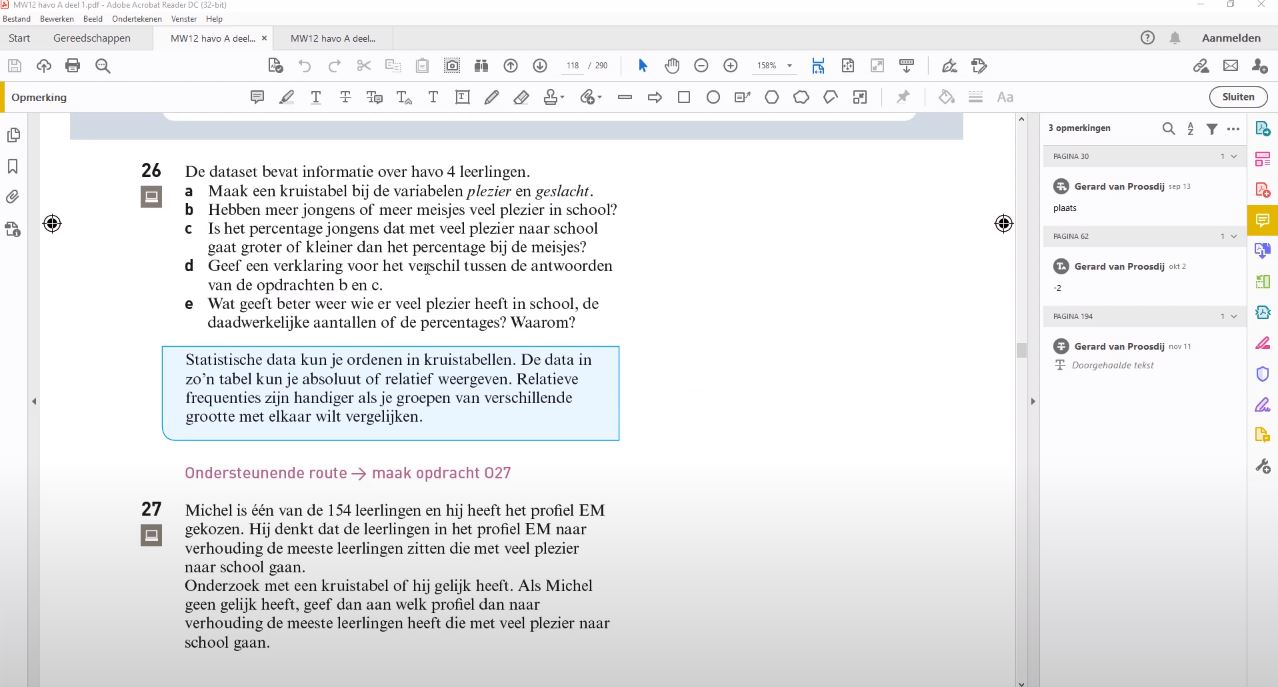Zoom out with the minus icon
1278x687 pixels.
click(x=701, y=66)
